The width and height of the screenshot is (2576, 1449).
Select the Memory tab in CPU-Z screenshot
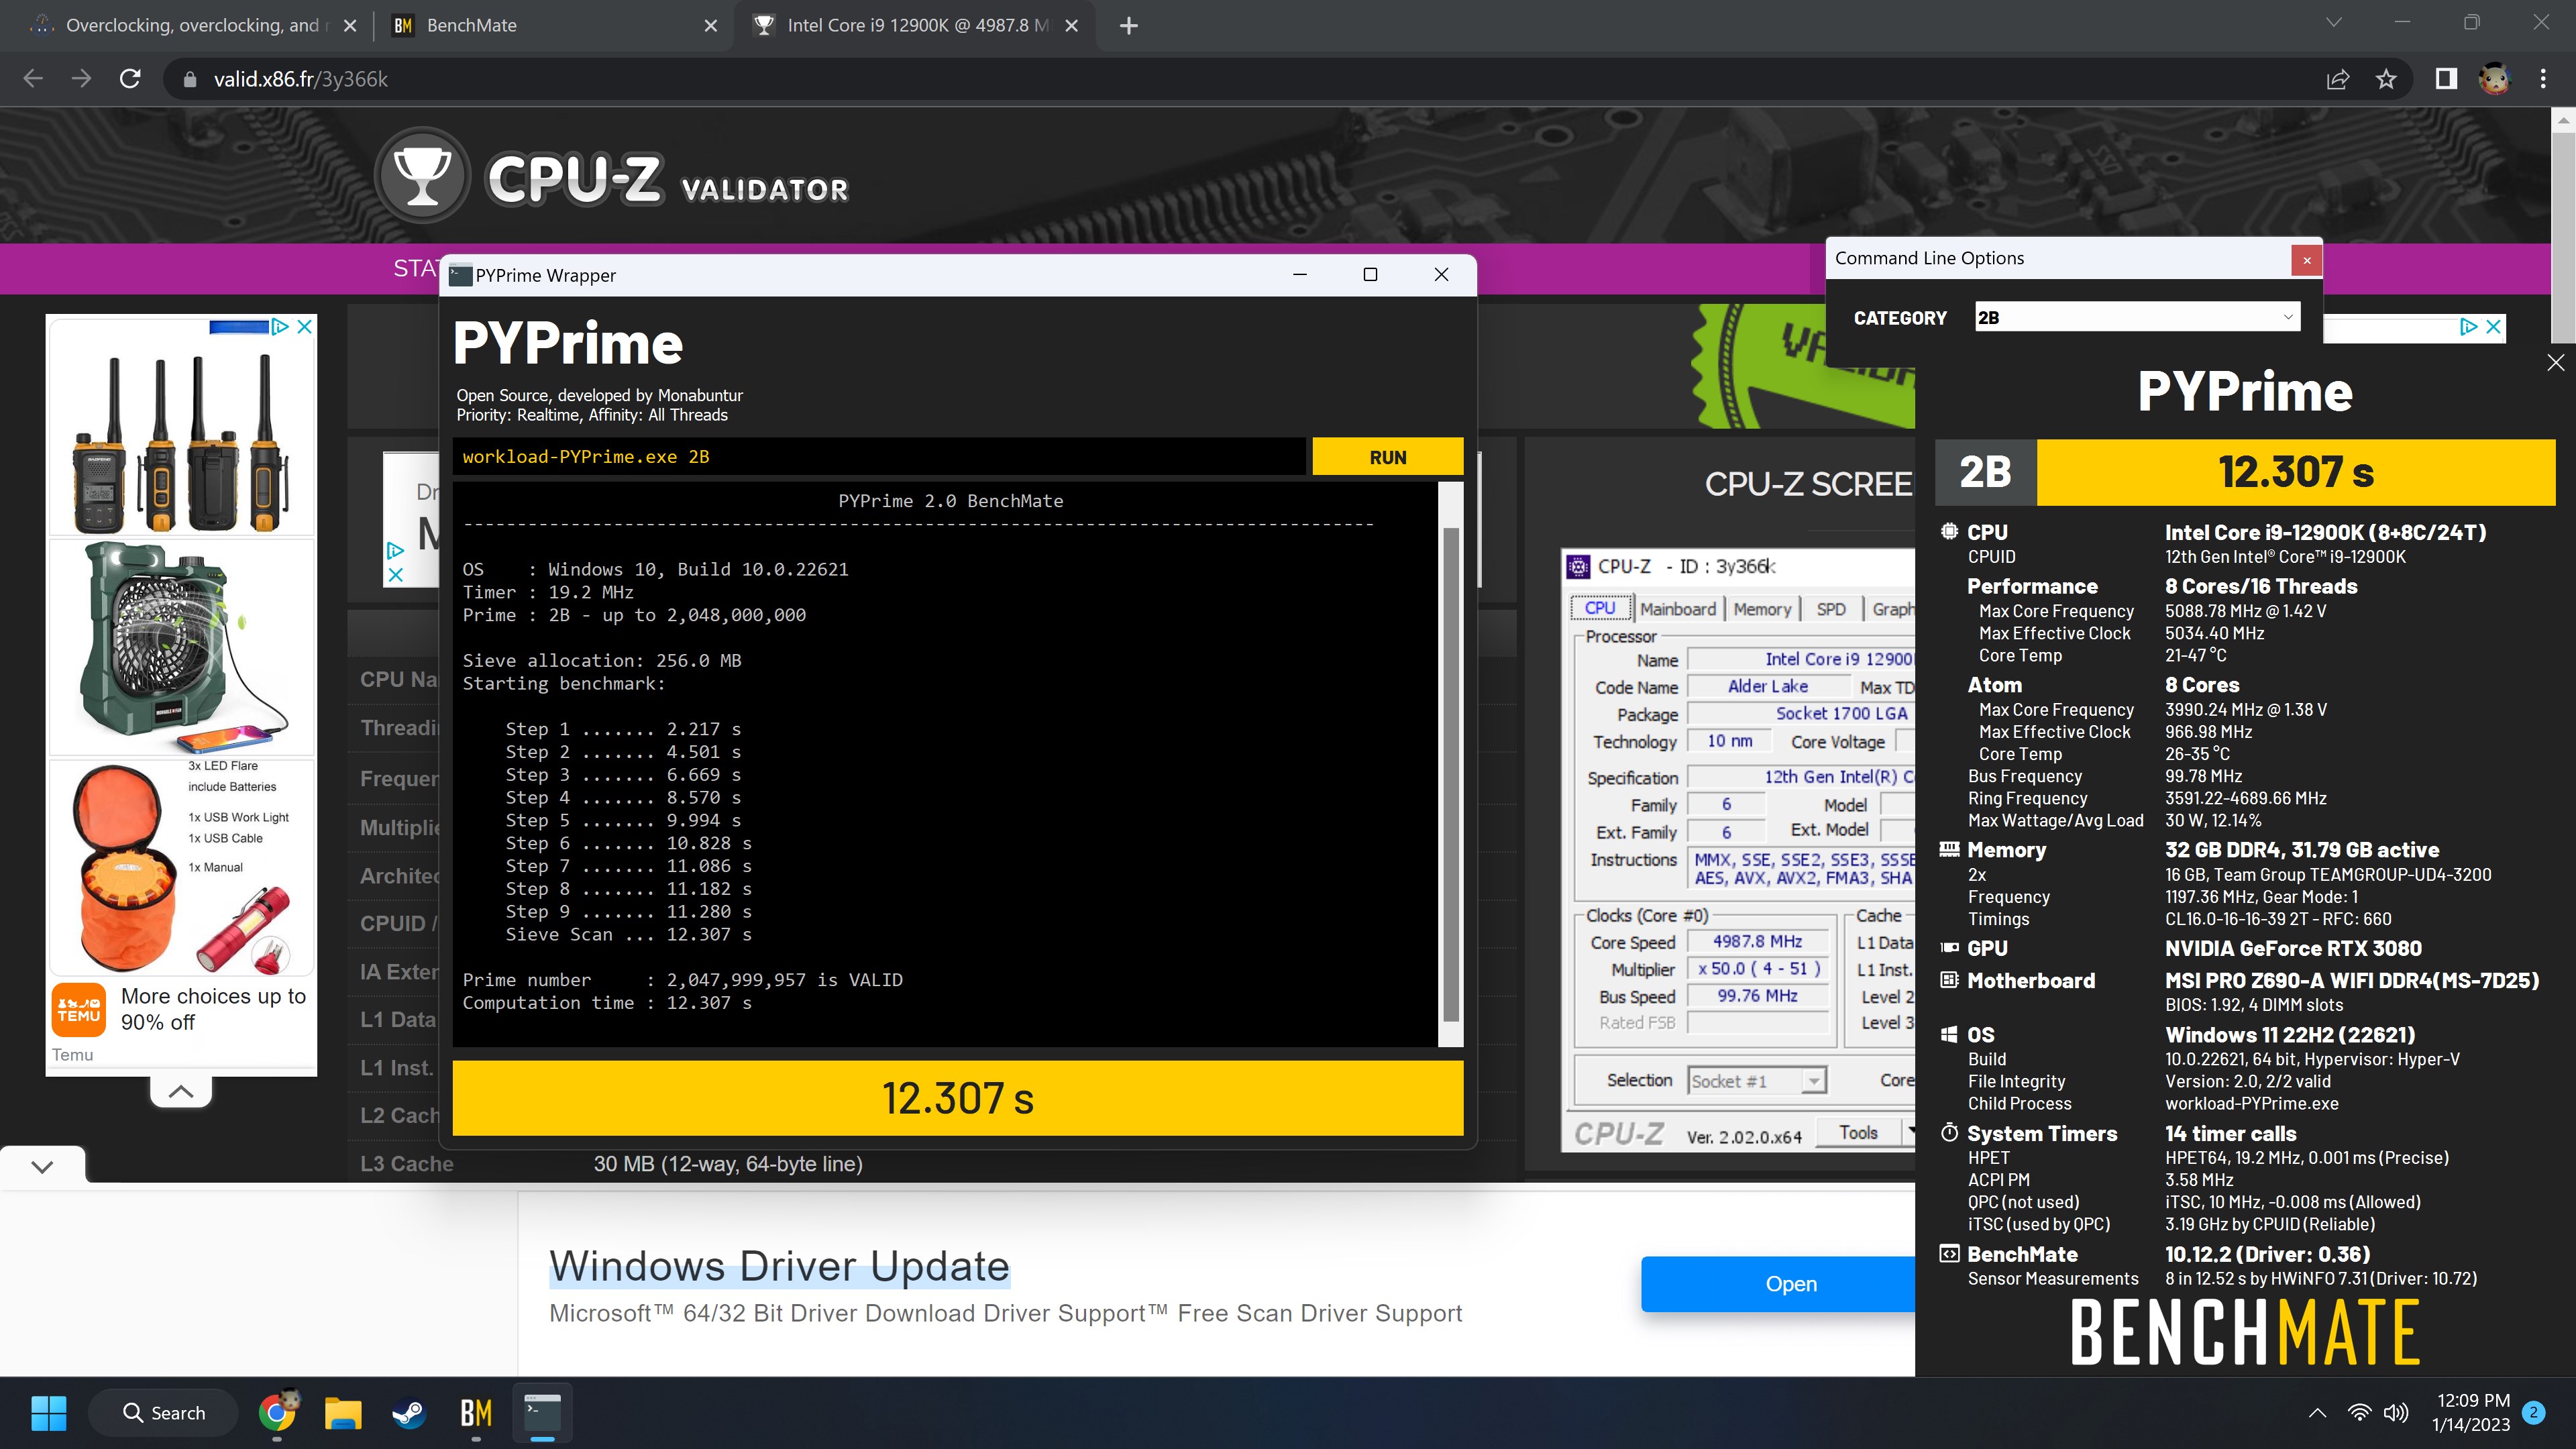click(1762, 609)
